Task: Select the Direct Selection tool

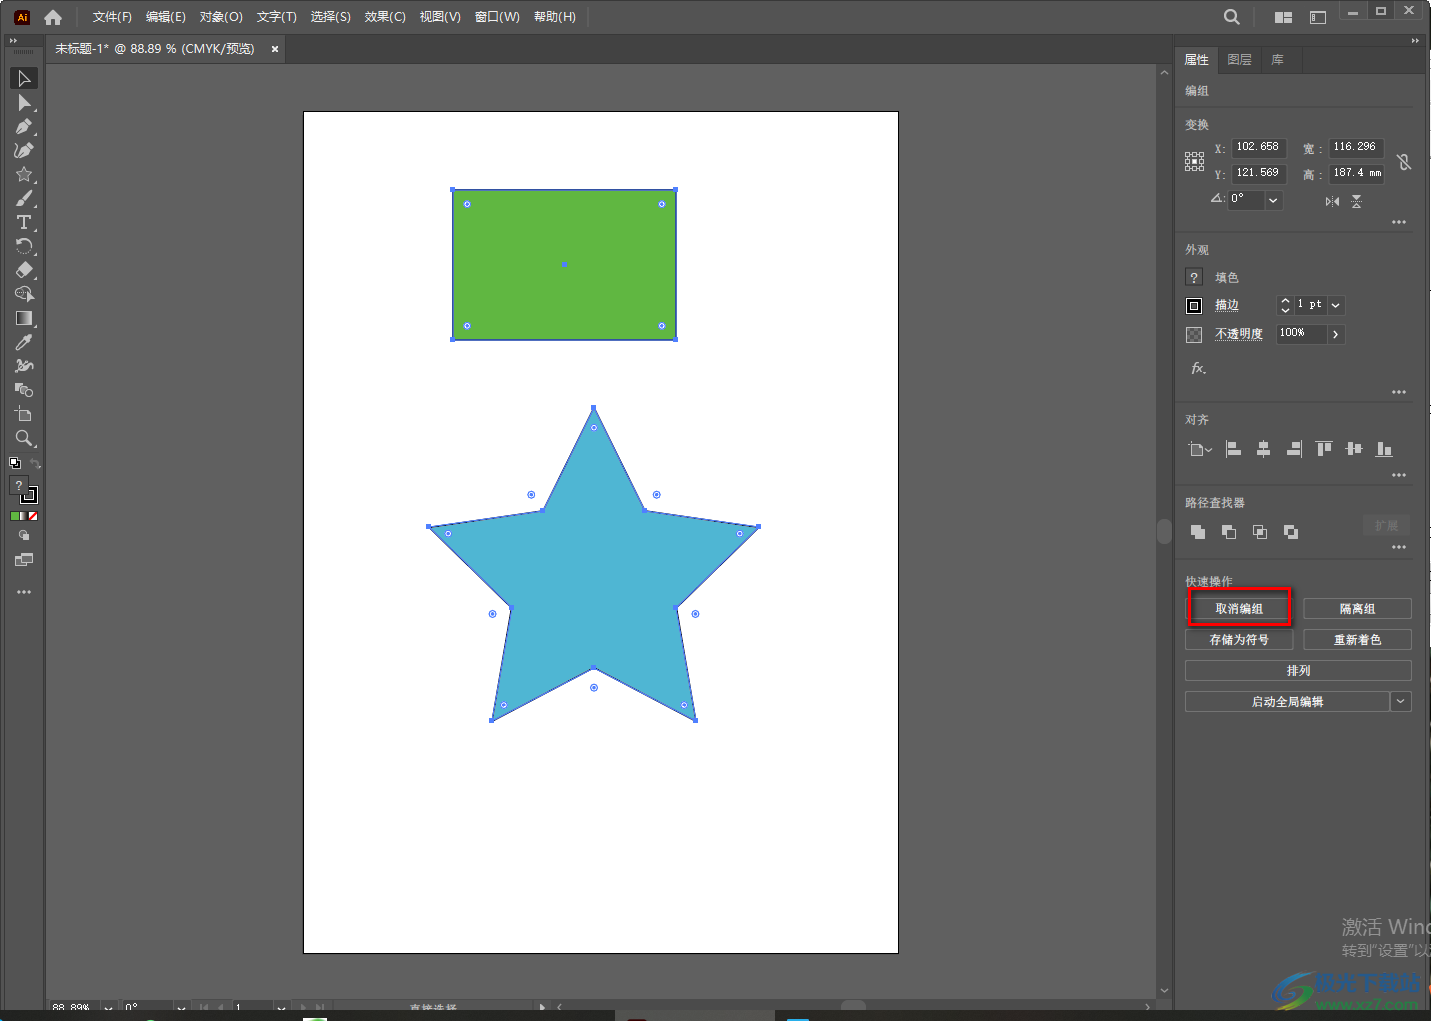Action: pos(24,102)
